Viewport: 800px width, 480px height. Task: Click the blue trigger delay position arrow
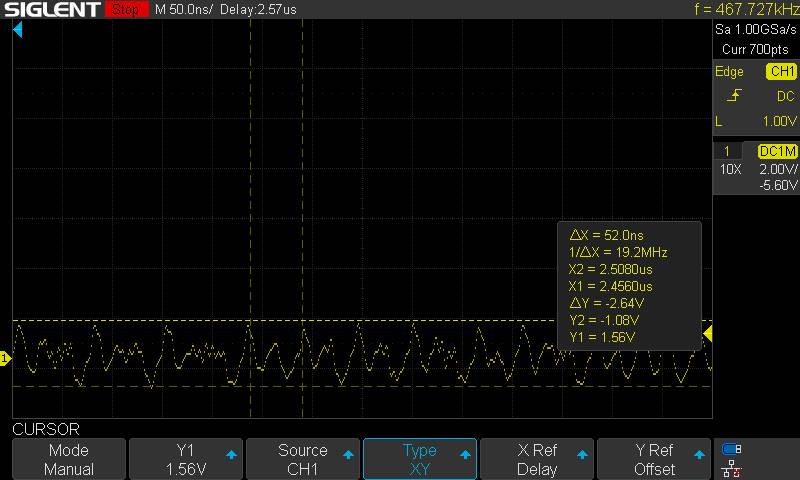[x=18, y=30]
